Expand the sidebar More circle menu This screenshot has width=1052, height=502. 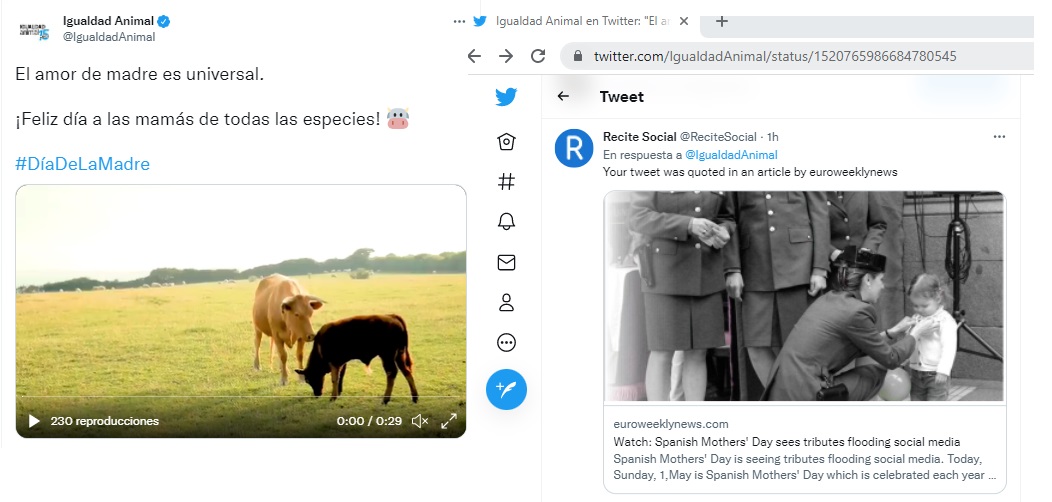pyautogui.click(x=506, y=343)
